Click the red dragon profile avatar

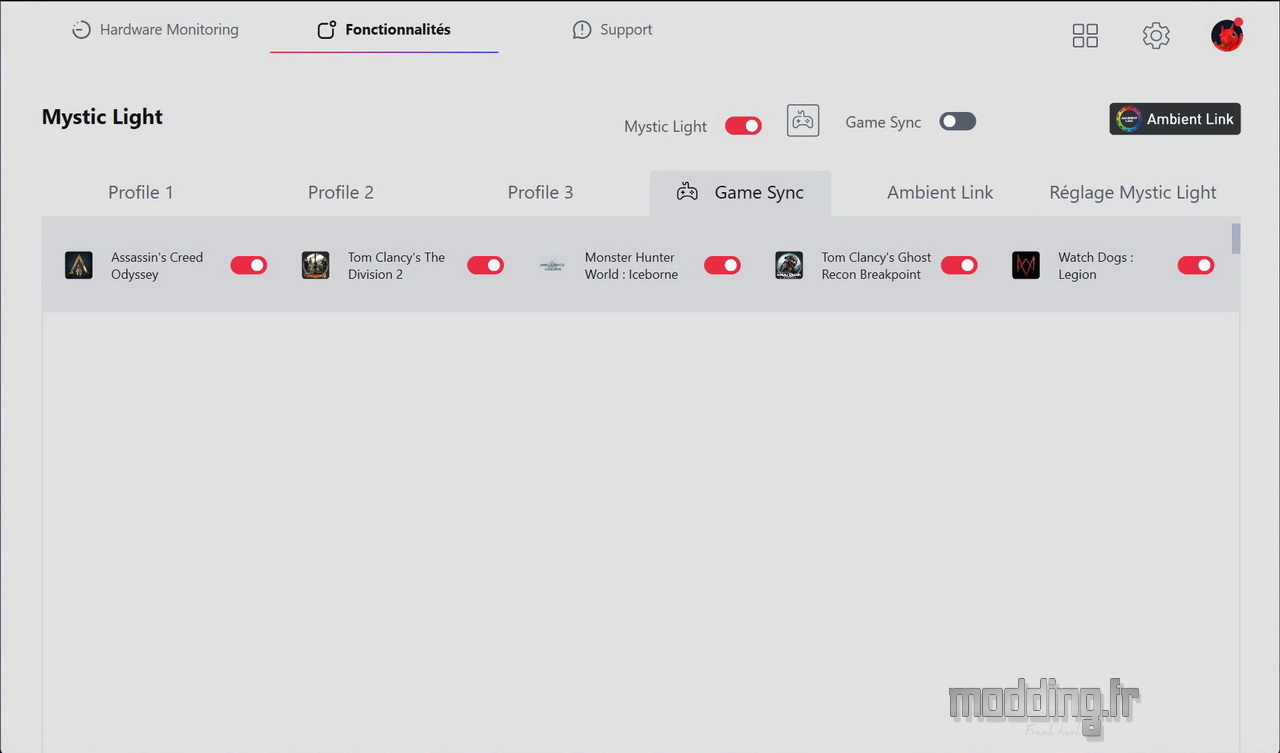(1227, 35)
